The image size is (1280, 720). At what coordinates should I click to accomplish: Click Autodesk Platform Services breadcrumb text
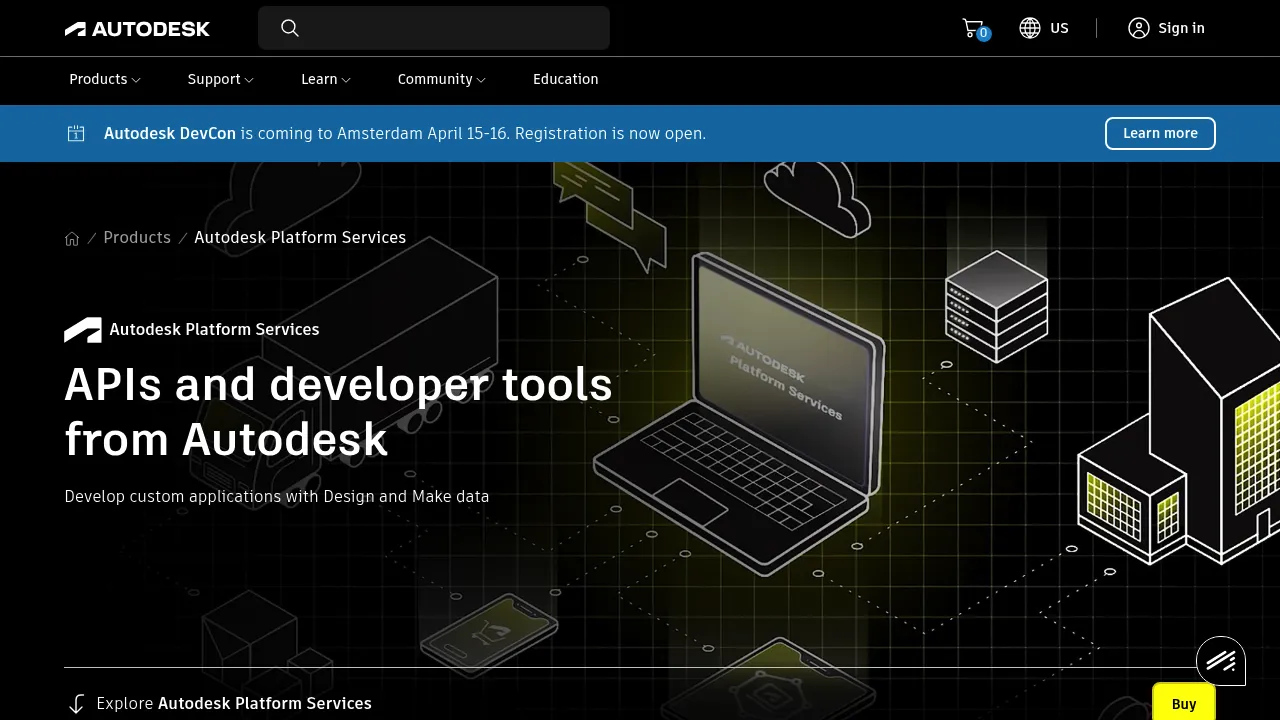coord(300,237)
